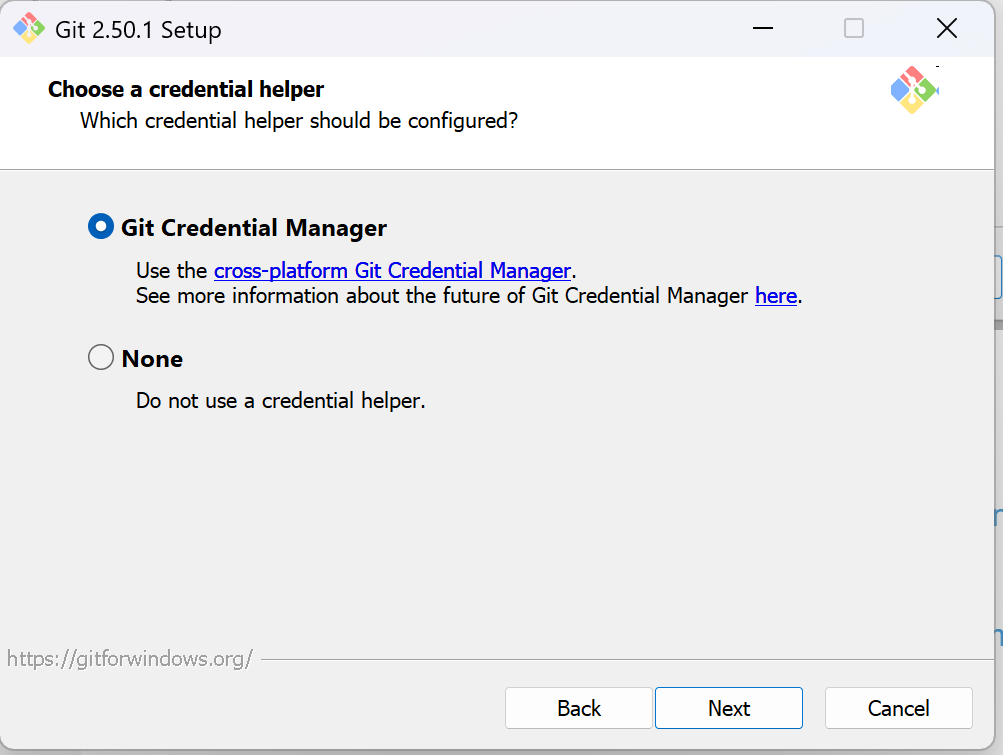Open the cross-platform Git Credential Manager link

coord(392,271)
